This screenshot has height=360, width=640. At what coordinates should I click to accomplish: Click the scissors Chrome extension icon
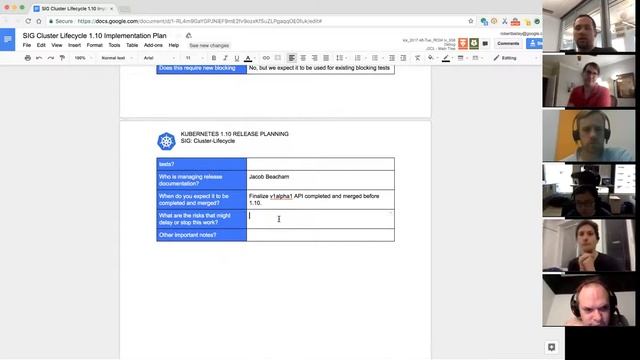click(x=505, y=21)
